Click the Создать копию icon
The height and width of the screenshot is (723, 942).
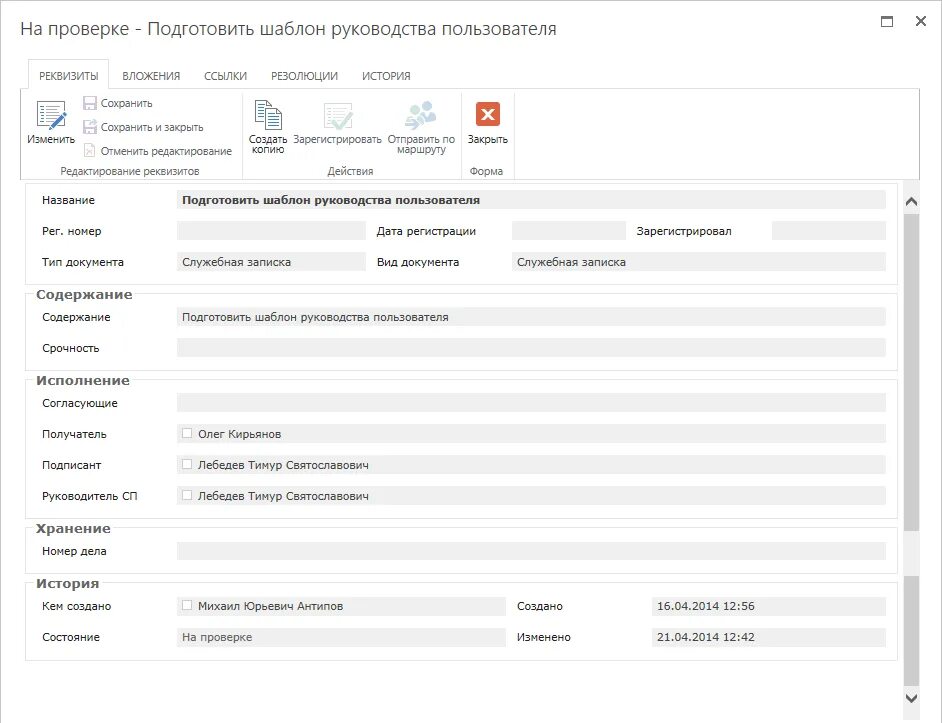(268, 115)
